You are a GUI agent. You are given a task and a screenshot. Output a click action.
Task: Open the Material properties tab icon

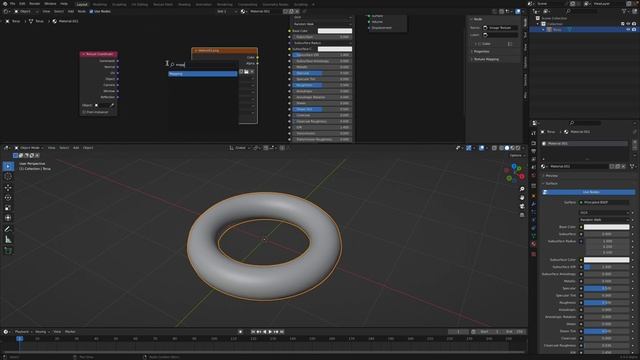(533, 244)
